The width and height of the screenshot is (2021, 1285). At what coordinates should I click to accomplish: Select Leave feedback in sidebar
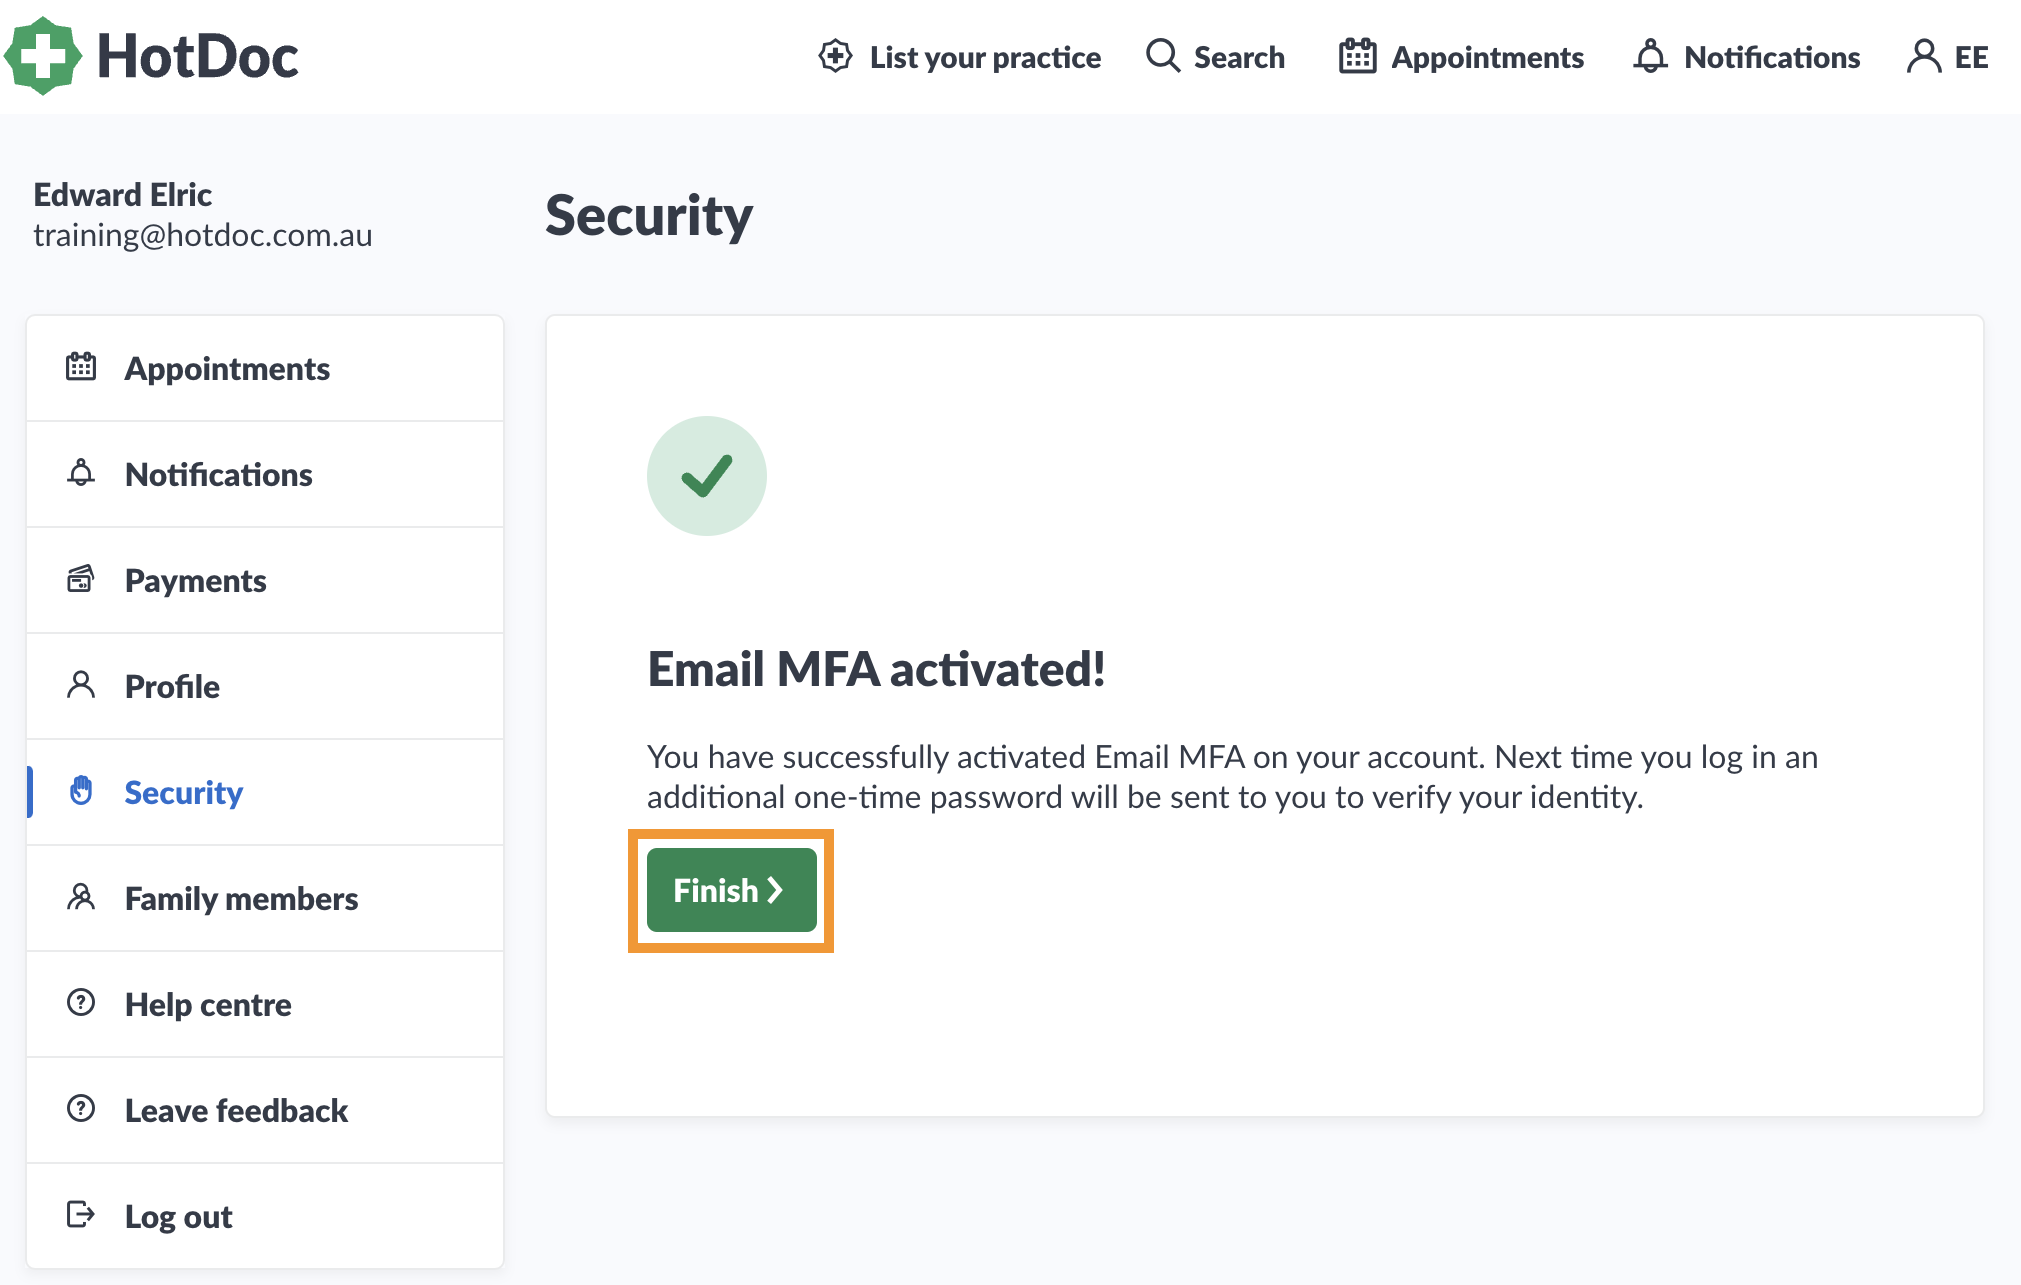point(265,1111)
